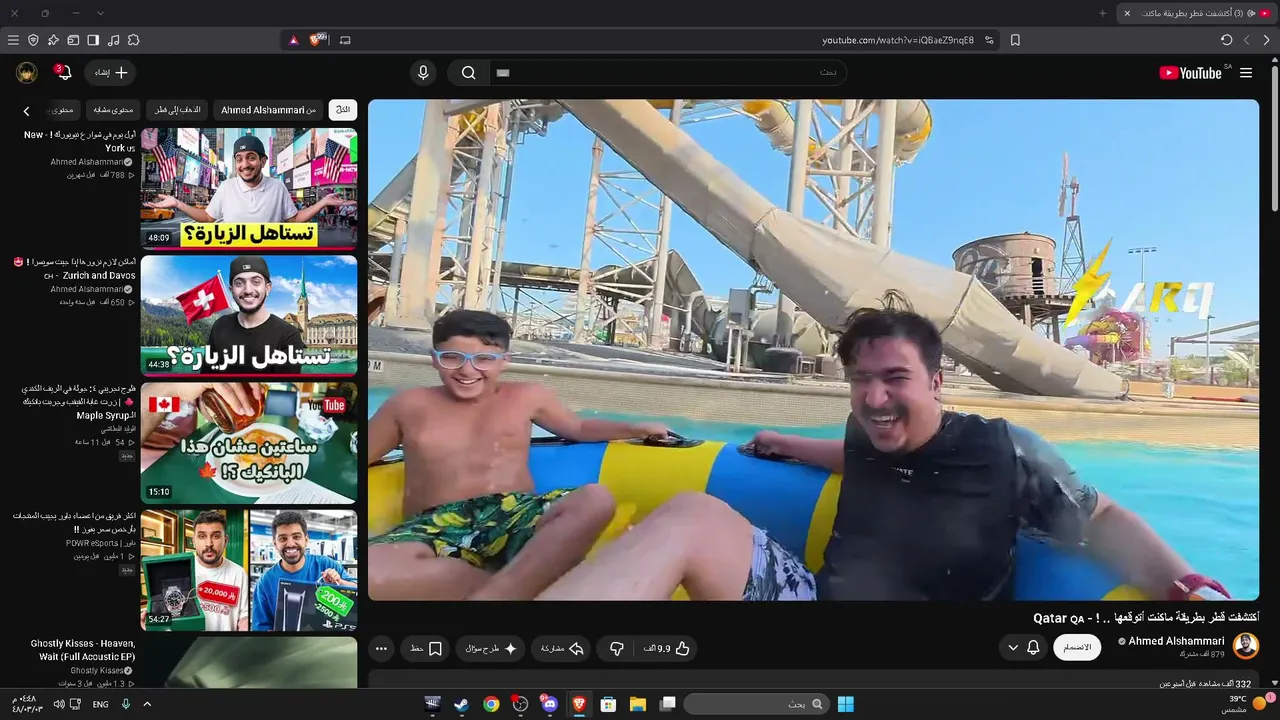Image resolution: width=1280 pixels, height=720 pixels.
Task: Open Brave VPN shield icon in toolbar
Action: click(x=33, y=40)
